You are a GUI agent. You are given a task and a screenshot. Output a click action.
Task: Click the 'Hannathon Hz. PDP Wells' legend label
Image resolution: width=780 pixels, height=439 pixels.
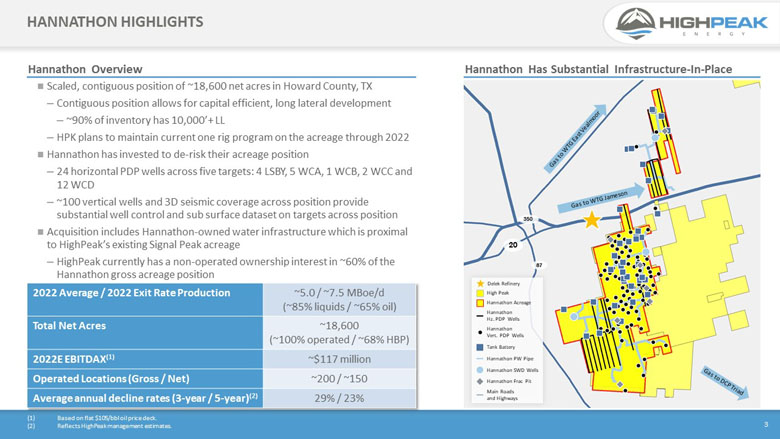(x=502, y=315)
